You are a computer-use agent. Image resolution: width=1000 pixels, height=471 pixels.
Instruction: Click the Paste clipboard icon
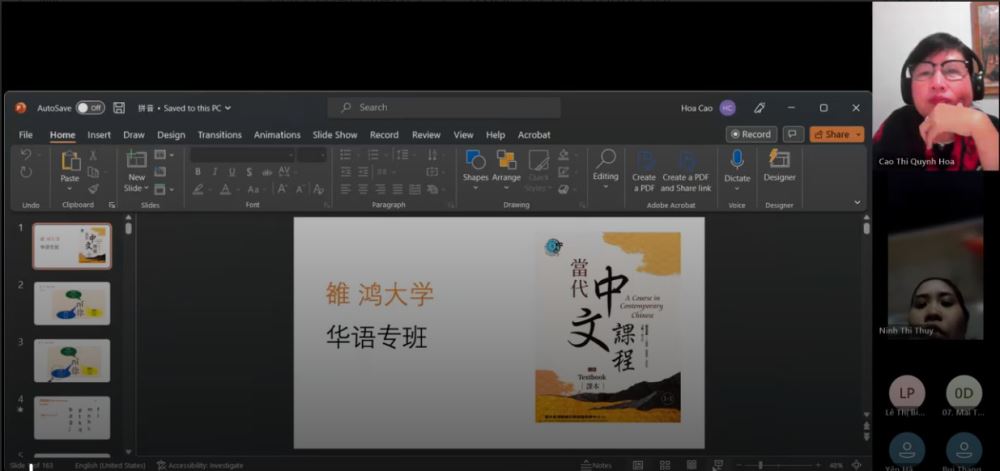[x=70, y=161]
